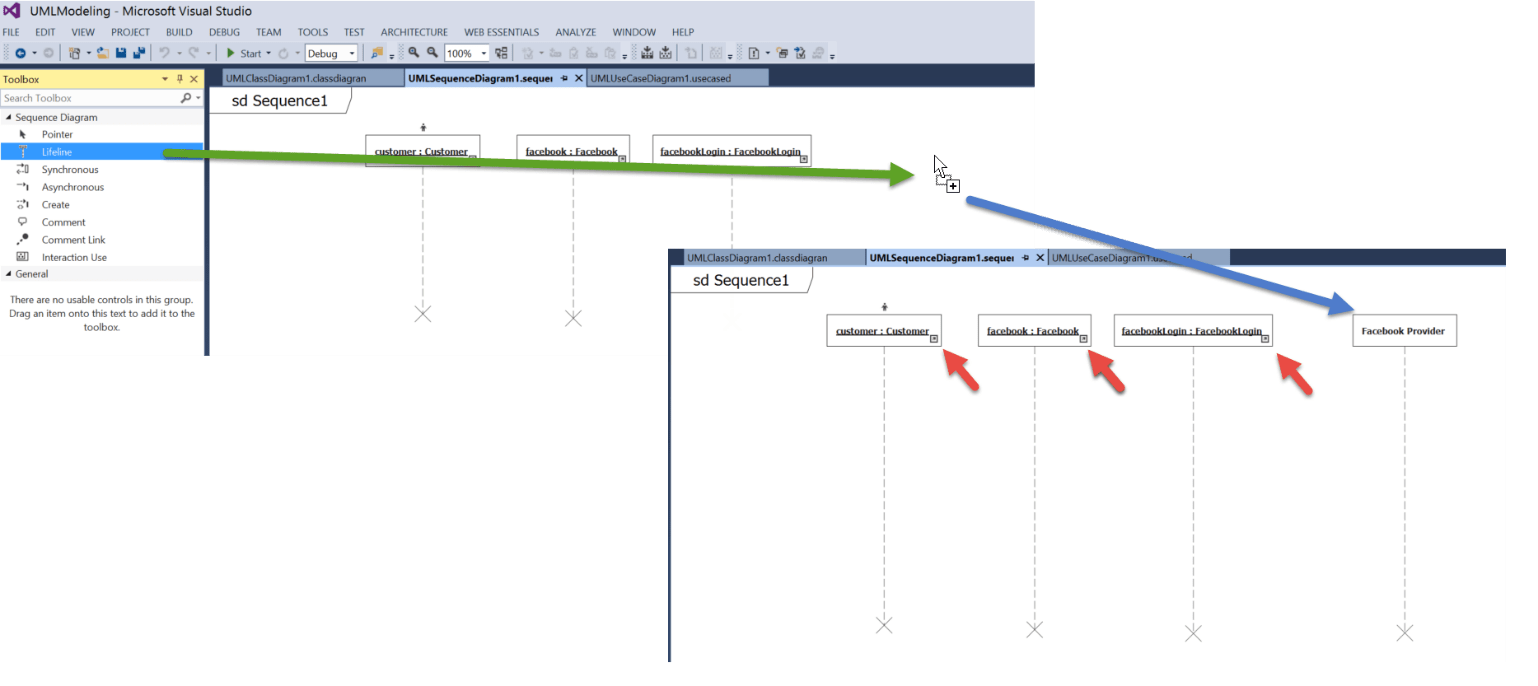This screenshot has height=686, width=1538.
Task: Click the Search Toolbox input field
Action: 90,98
